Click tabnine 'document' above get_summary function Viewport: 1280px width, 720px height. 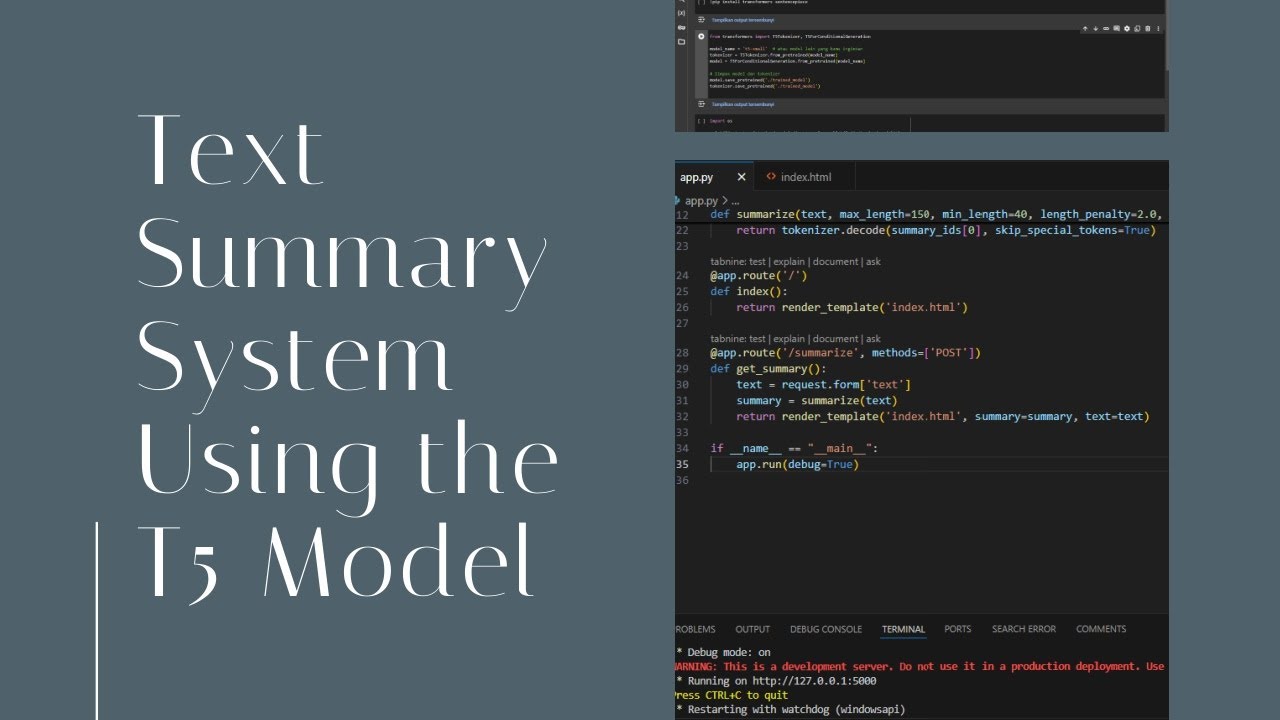[836, 339]
